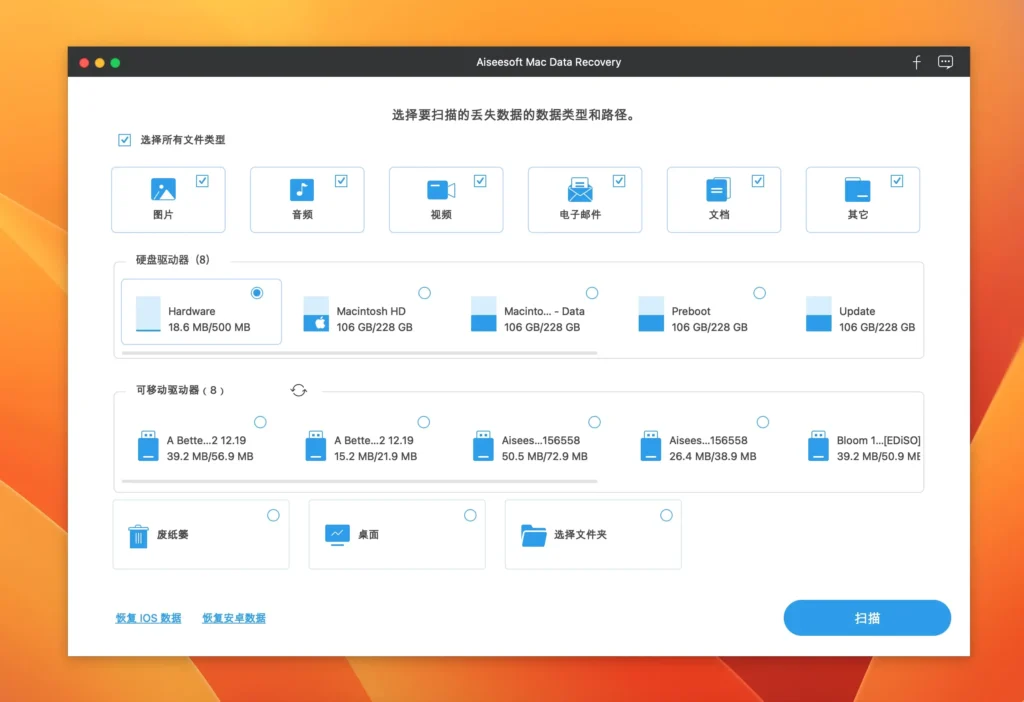Click the 图片 picture type icon
The width and height of the screenshot is (1024, 702).
163,189
